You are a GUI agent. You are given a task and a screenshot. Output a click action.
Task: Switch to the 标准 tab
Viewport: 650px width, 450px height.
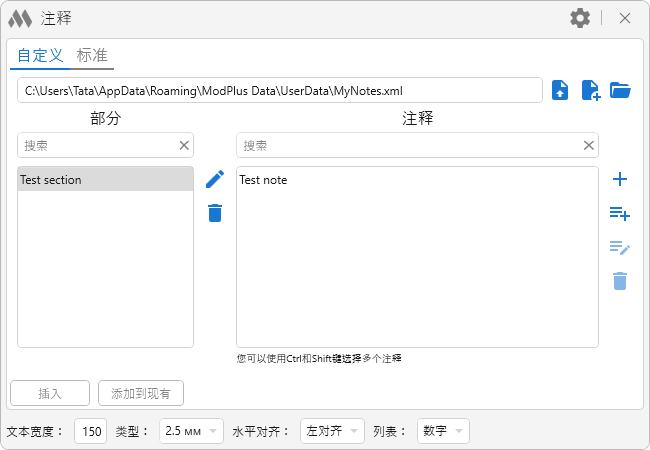(92, 56)
